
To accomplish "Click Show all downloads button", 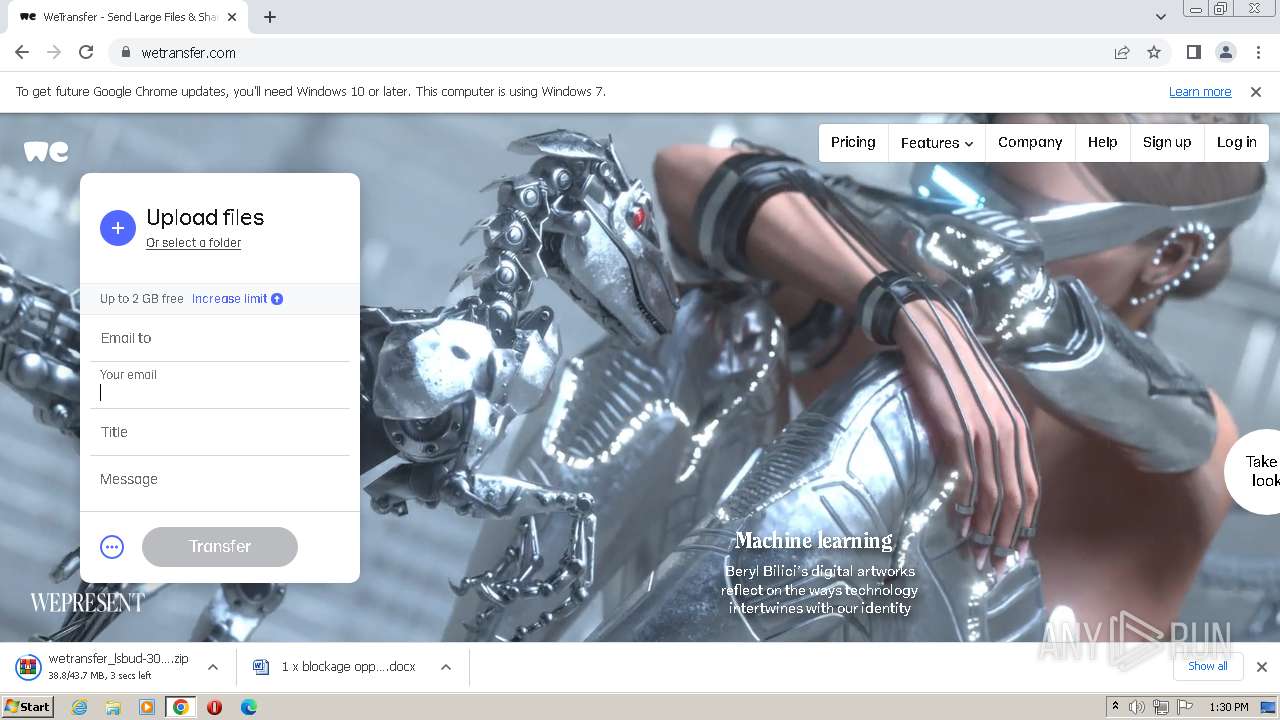I will tap(1208, 666).
